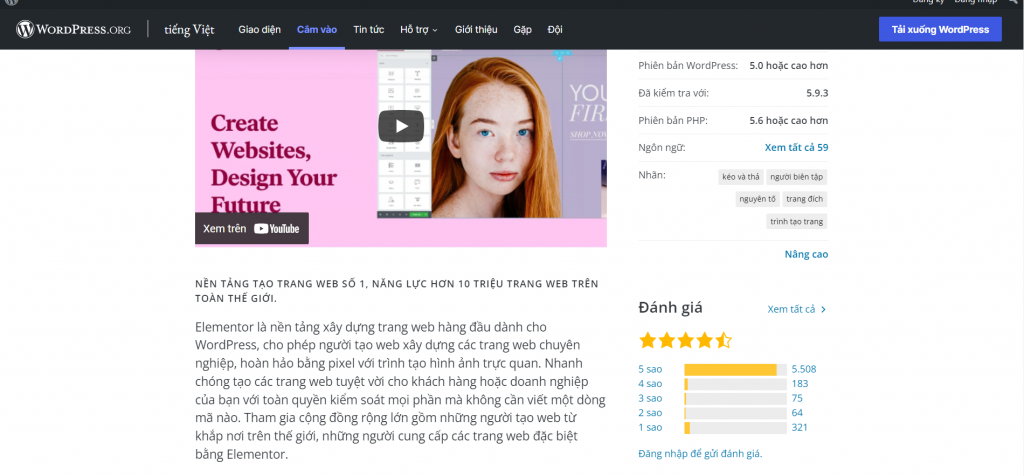This screenshot has width=1024, height=476.
Task: Click the Tải xuống WordPress button
Action: tap(940, 29)
